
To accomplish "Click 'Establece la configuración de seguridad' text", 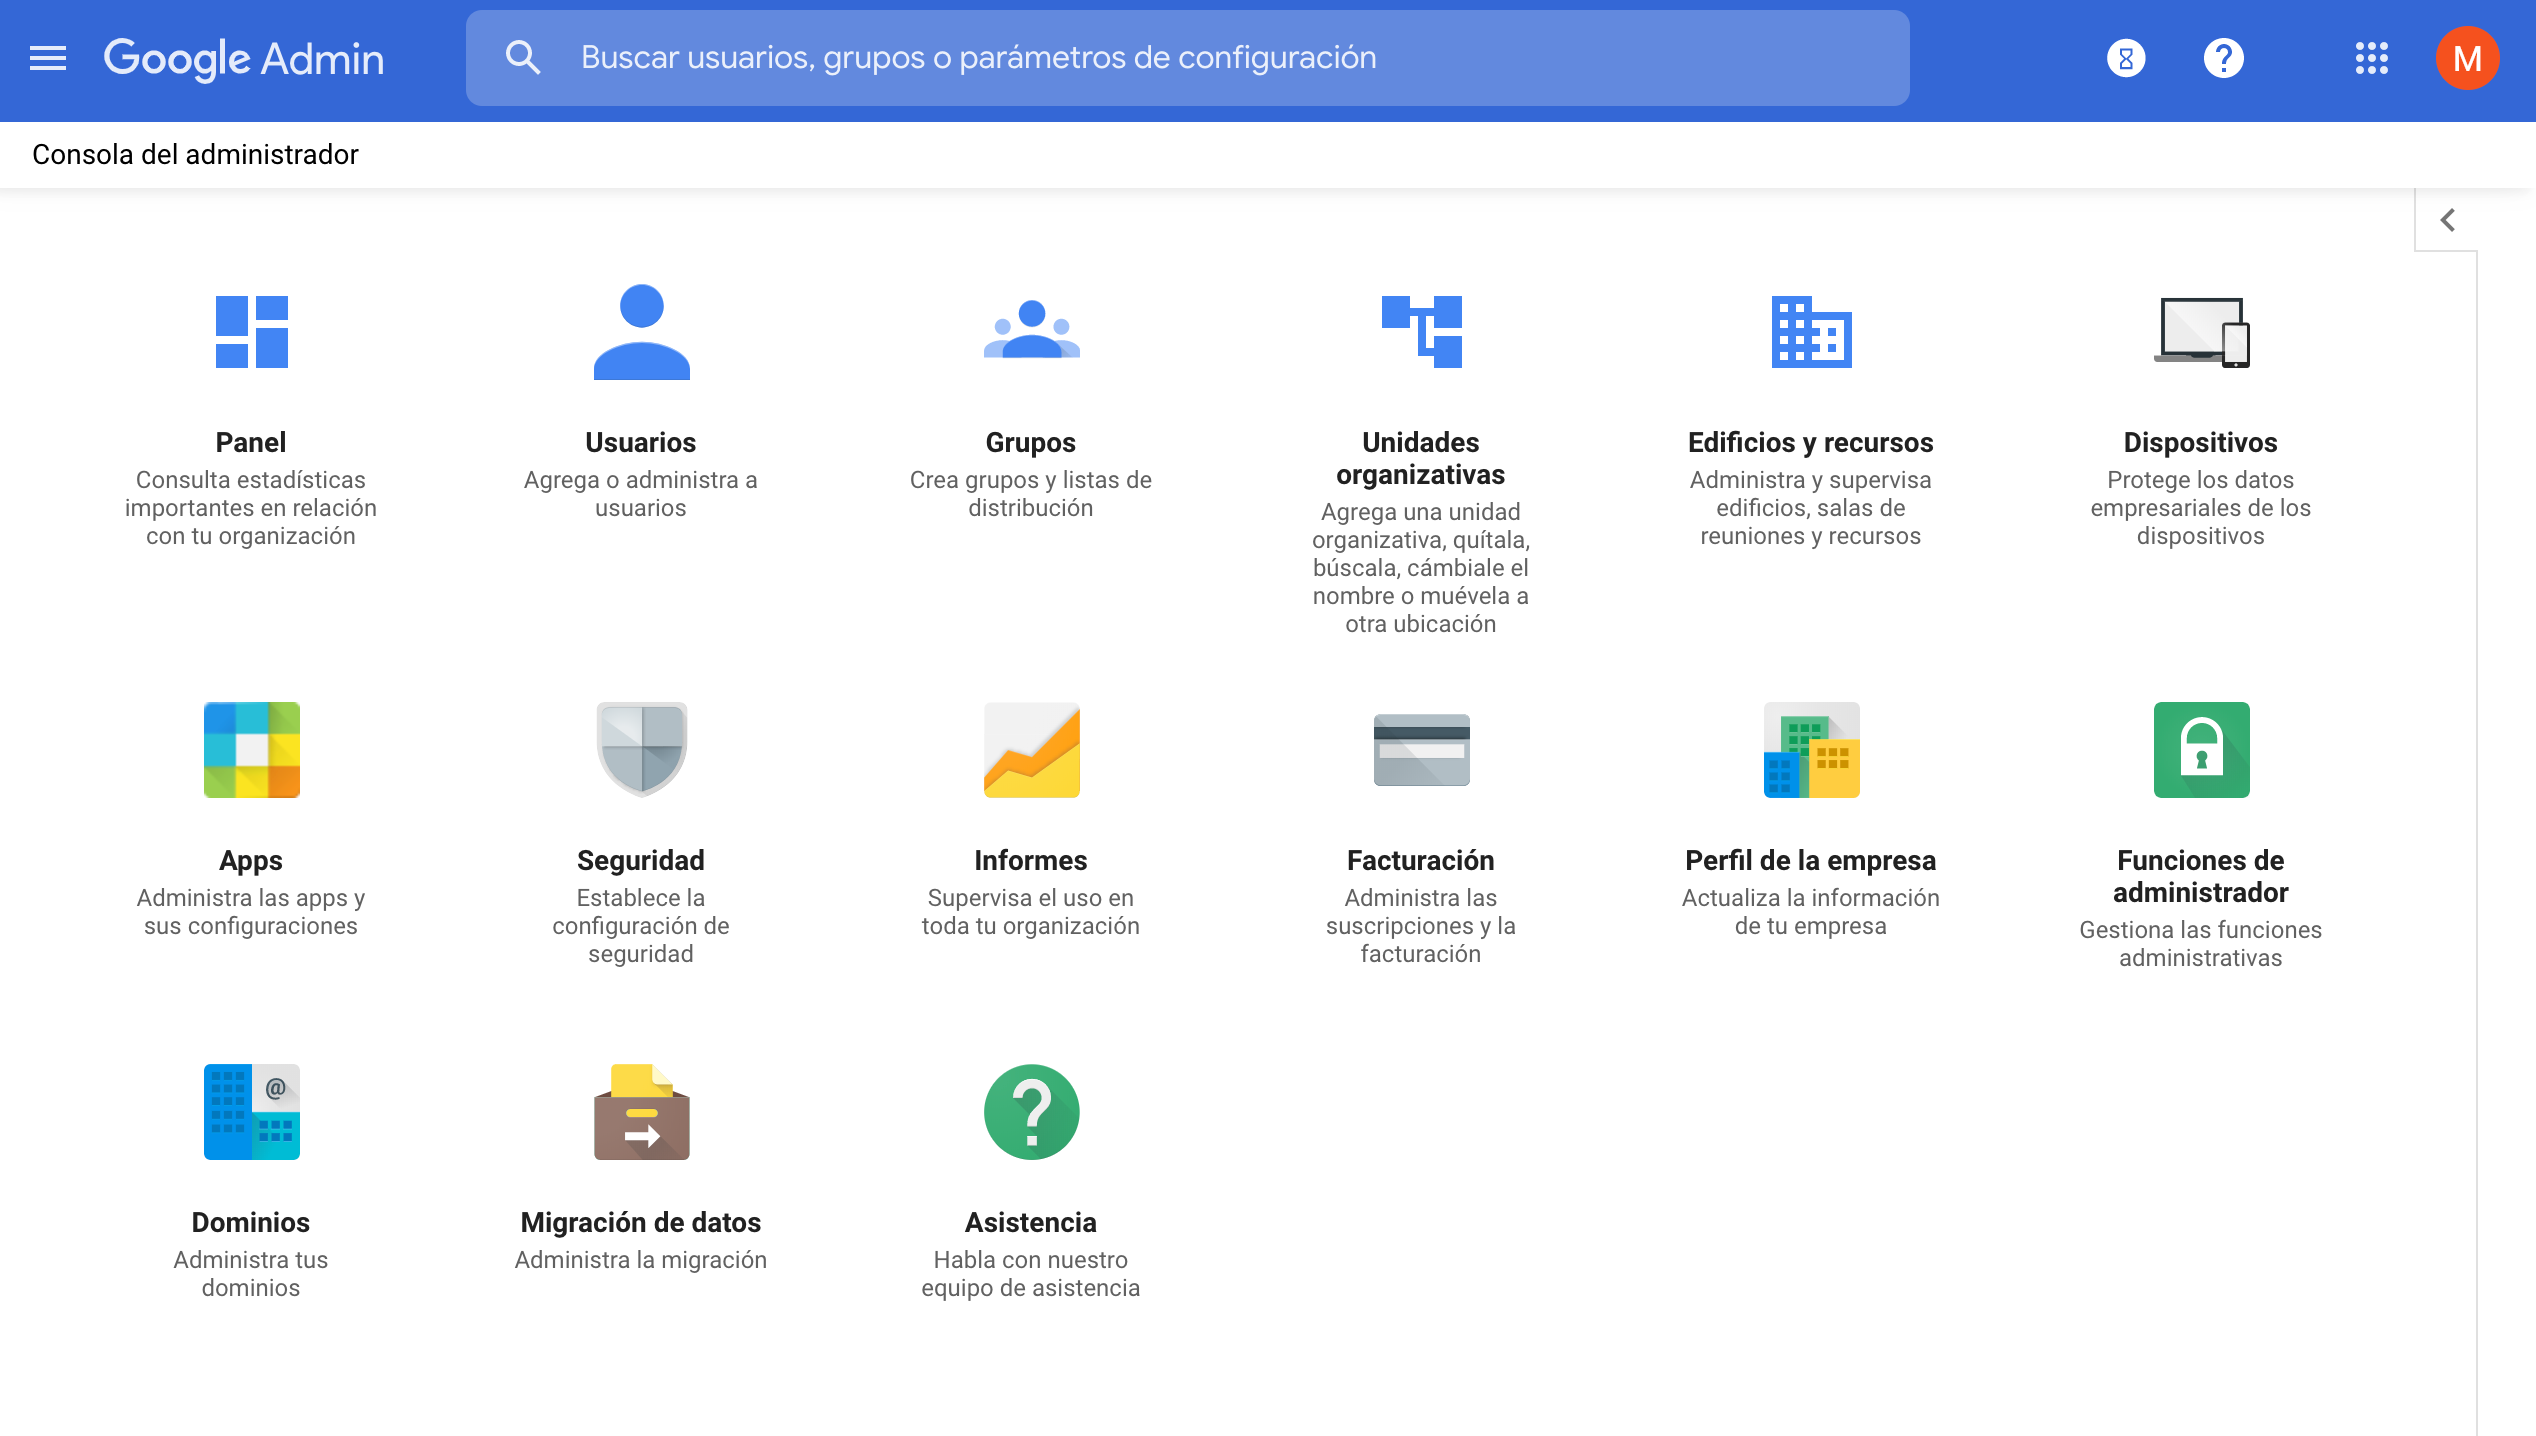I will point(641,926).
